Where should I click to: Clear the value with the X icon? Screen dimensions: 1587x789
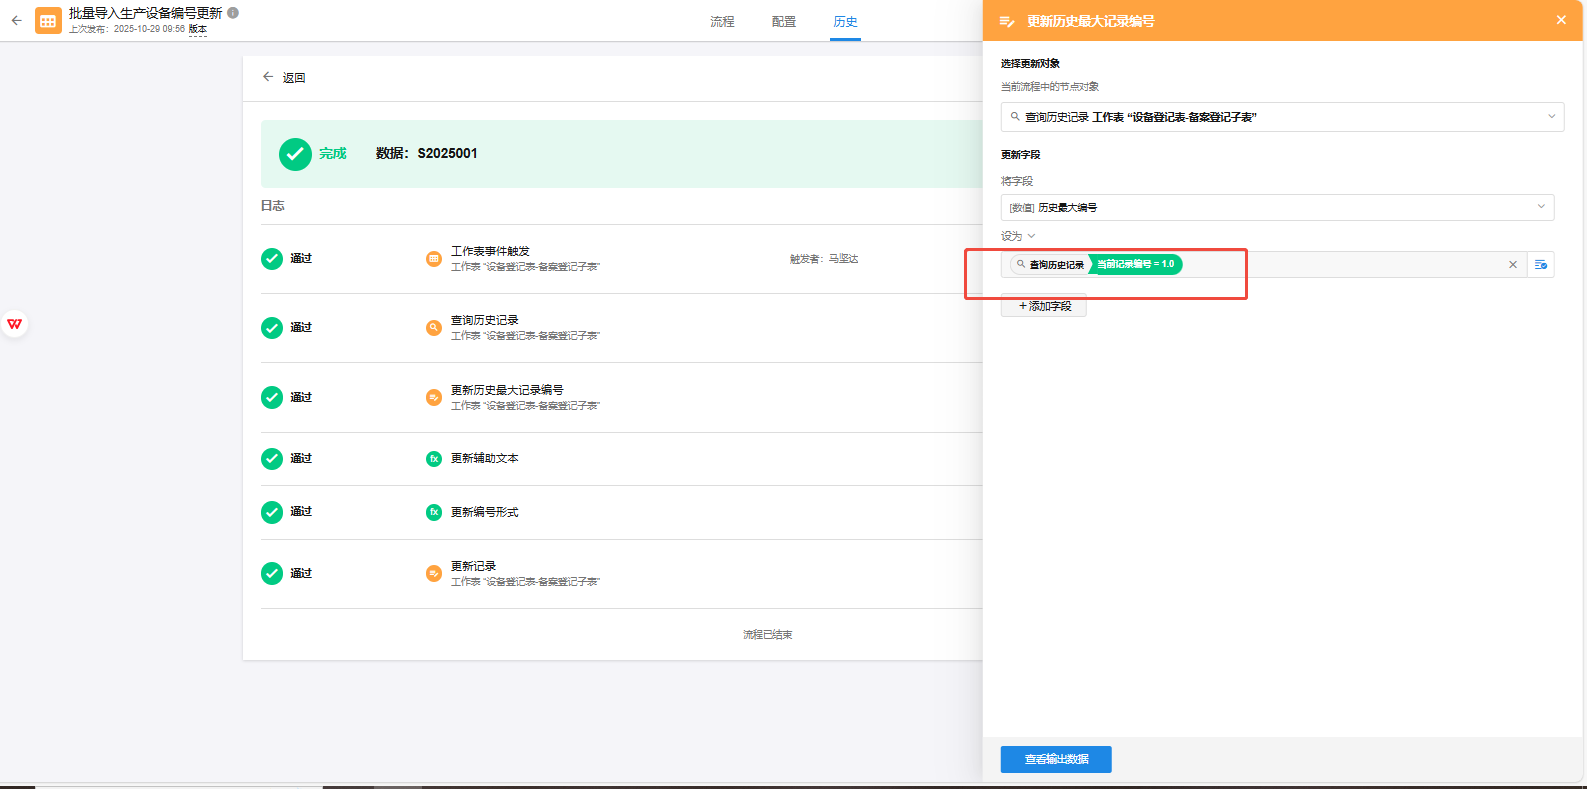point(1513,265)
